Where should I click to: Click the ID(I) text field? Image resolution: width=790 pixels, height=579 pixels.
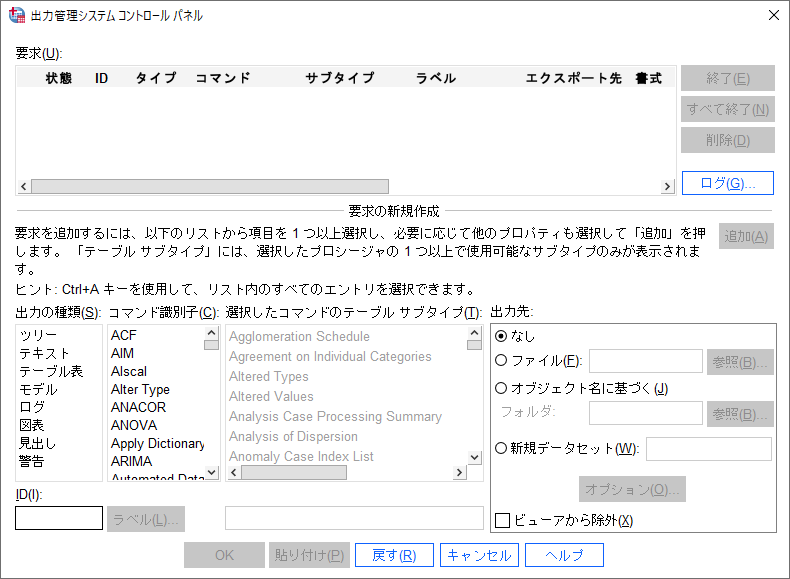(59, 518)
